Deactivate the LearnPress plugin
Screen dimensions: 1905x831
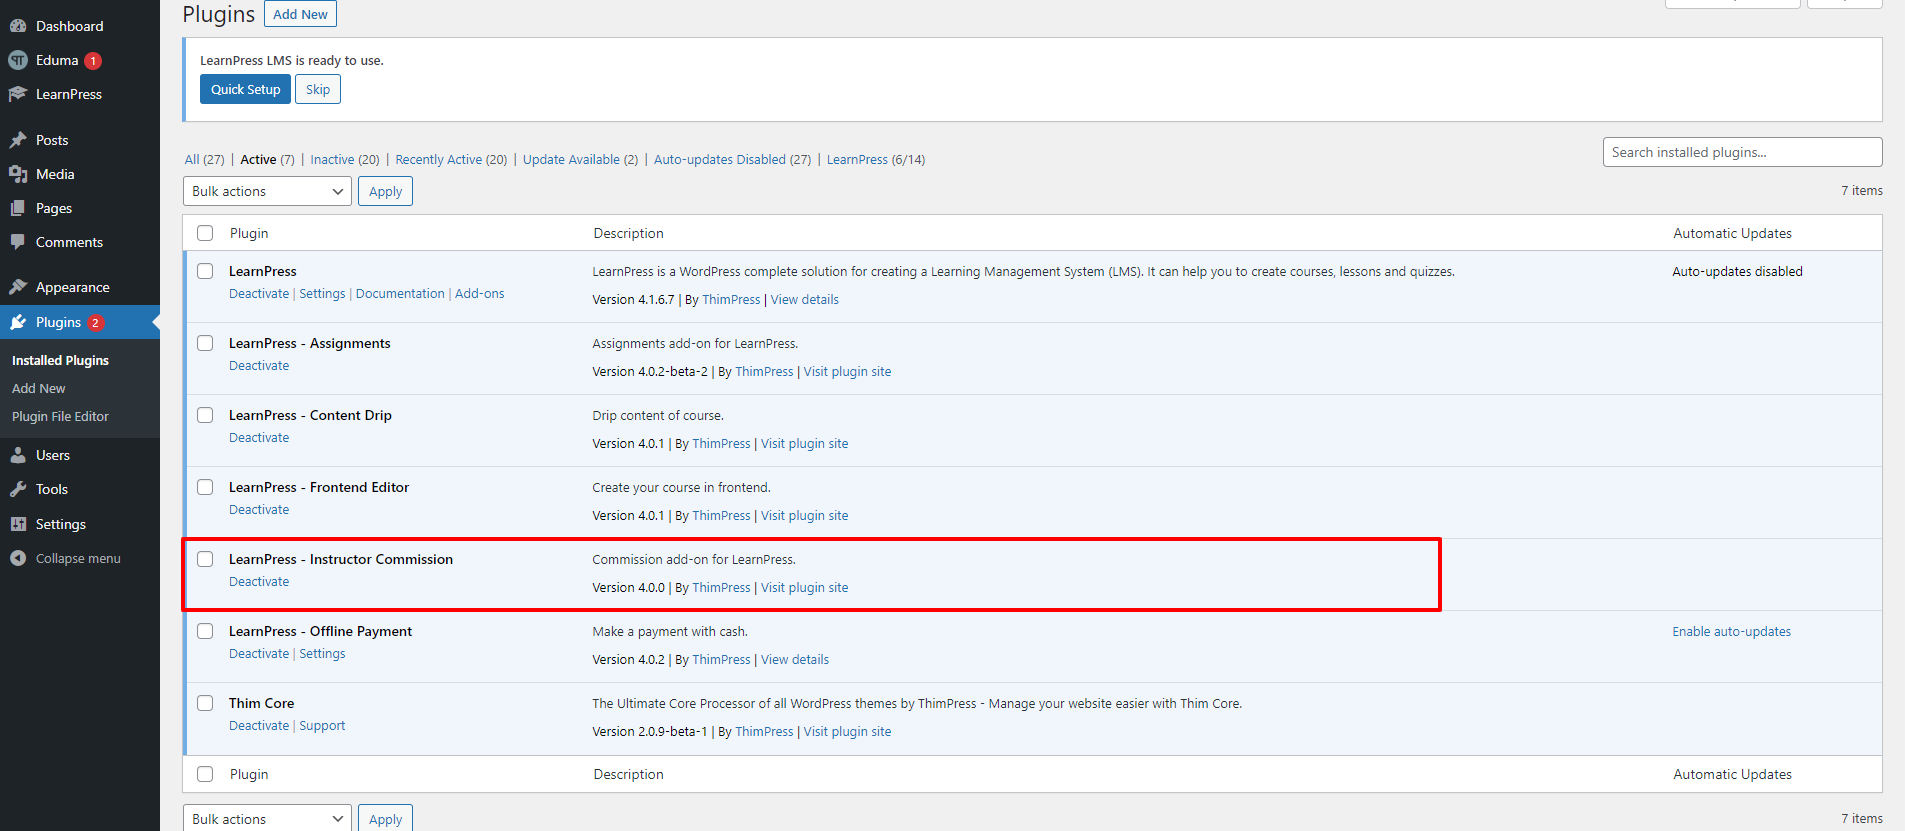coord(259,294)
